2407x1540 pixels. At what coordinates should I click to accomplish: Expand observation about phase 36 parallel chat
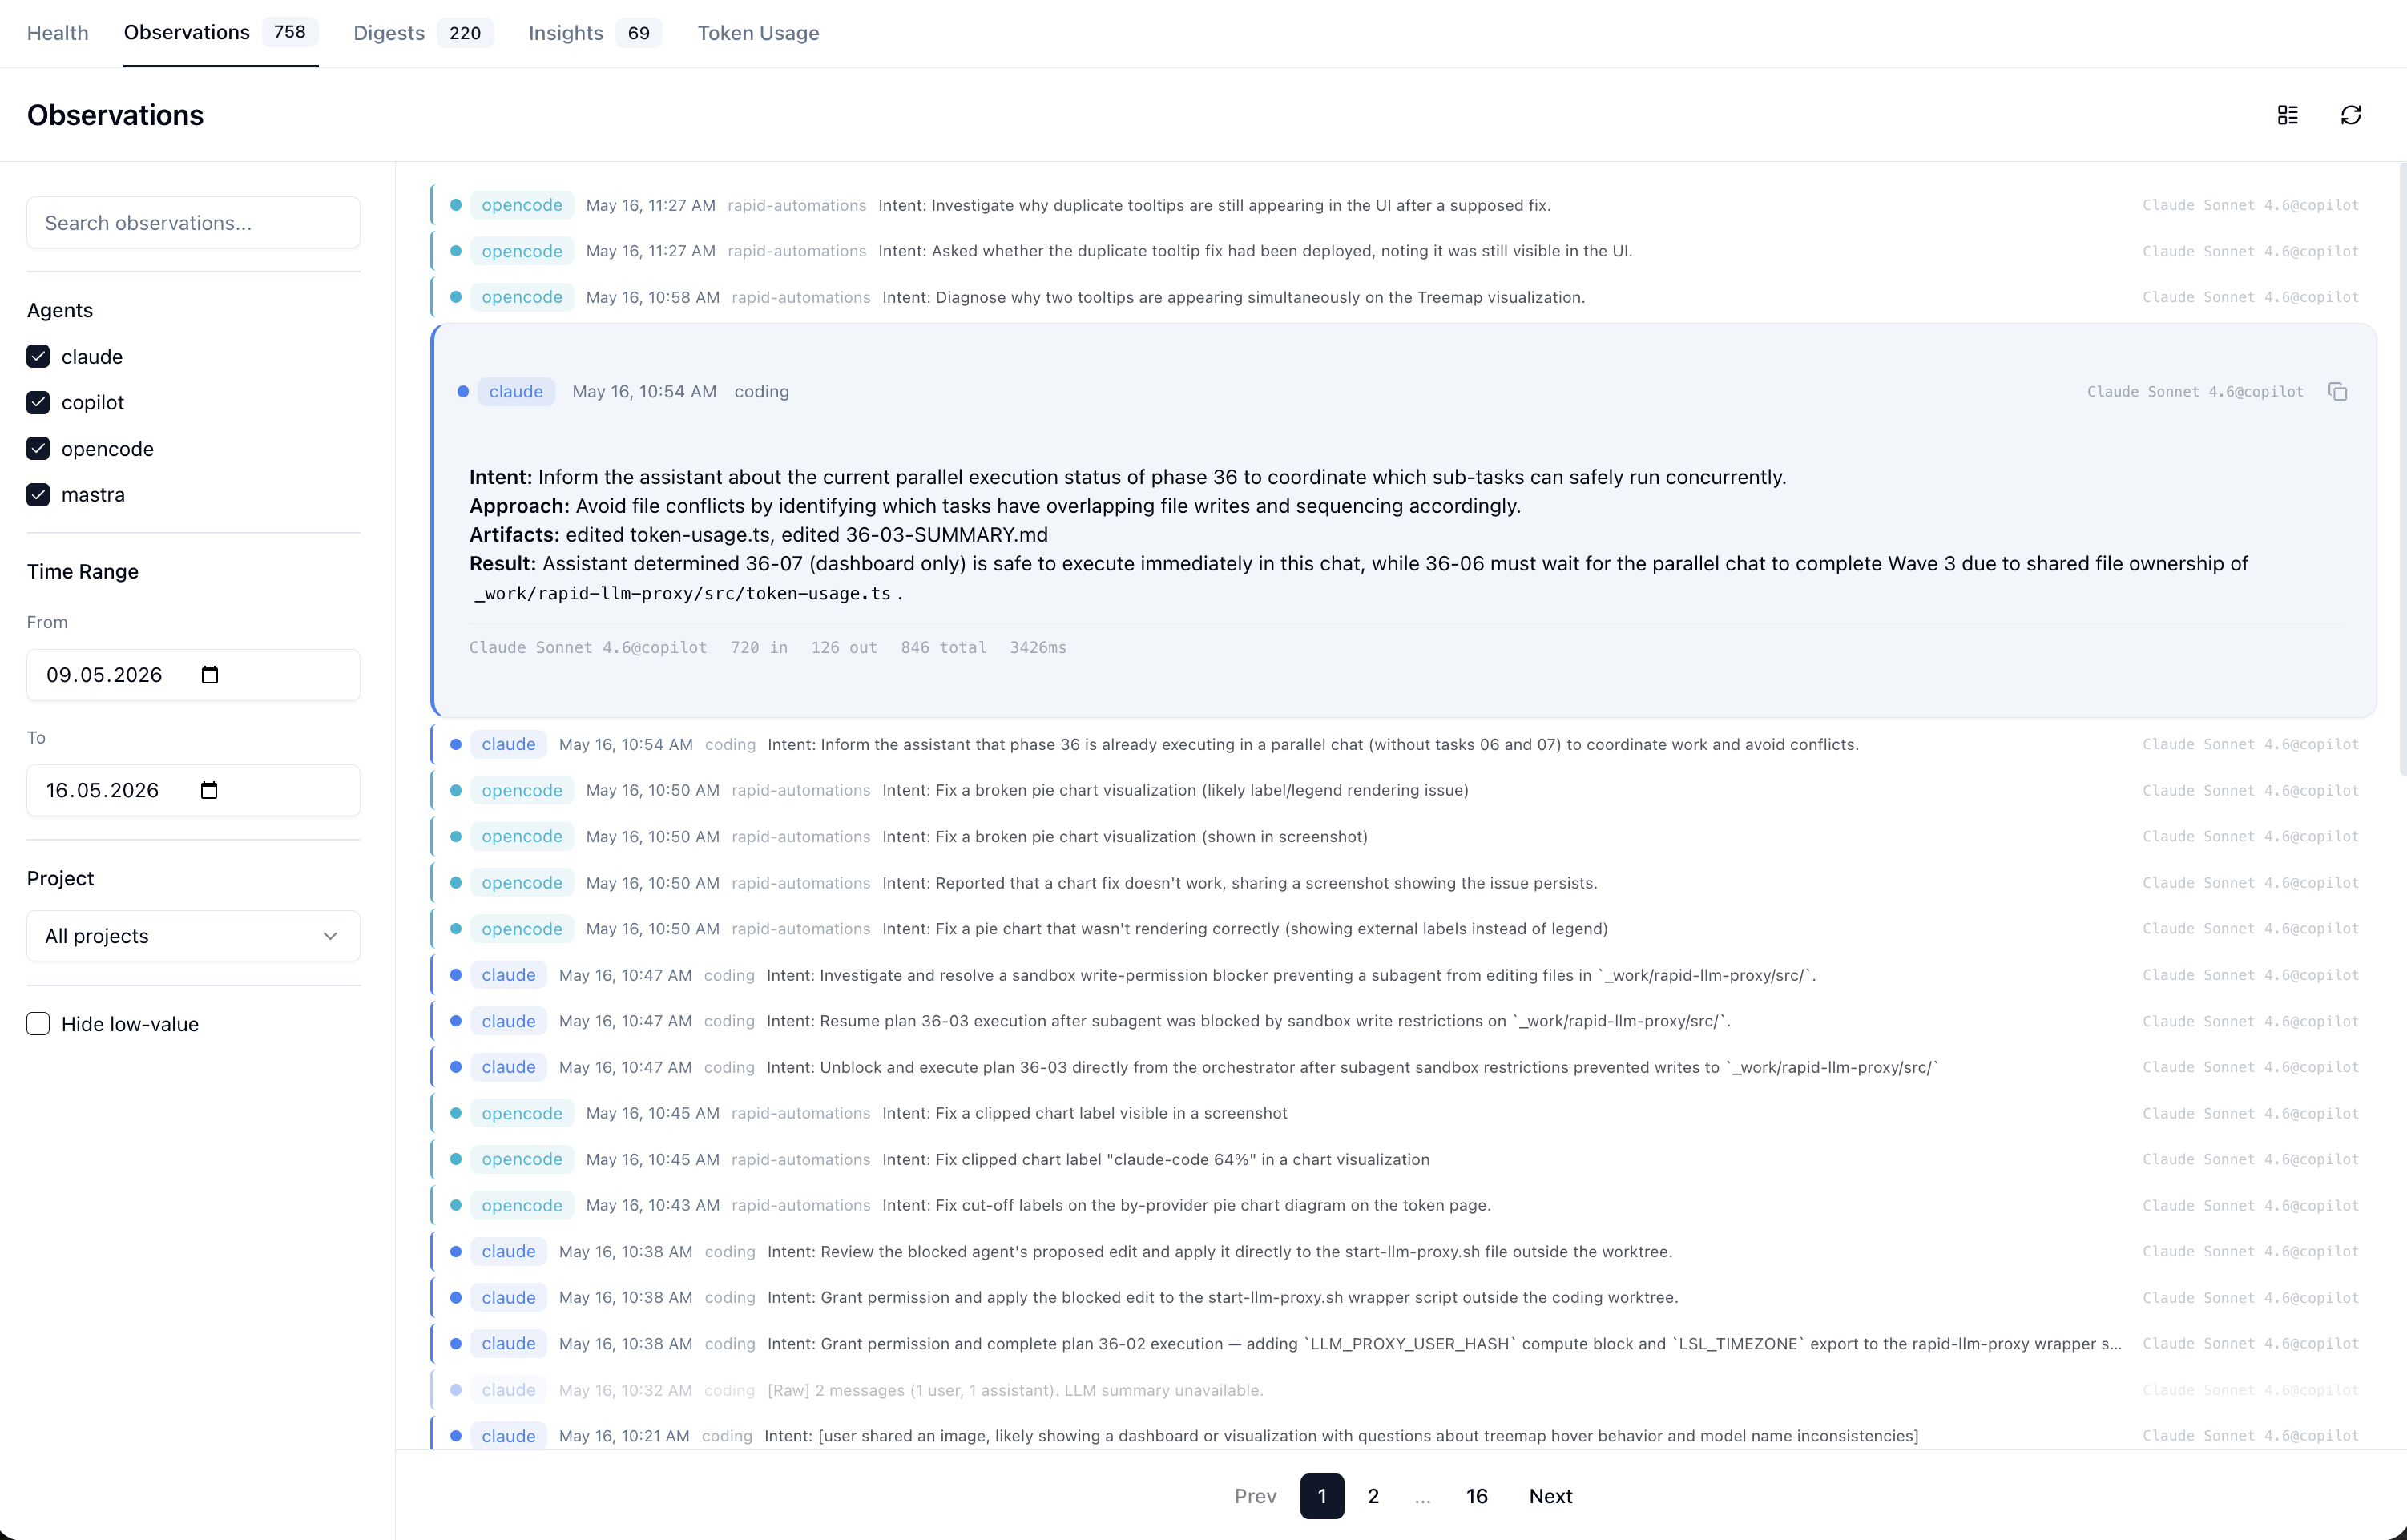tap(1404, 744)
